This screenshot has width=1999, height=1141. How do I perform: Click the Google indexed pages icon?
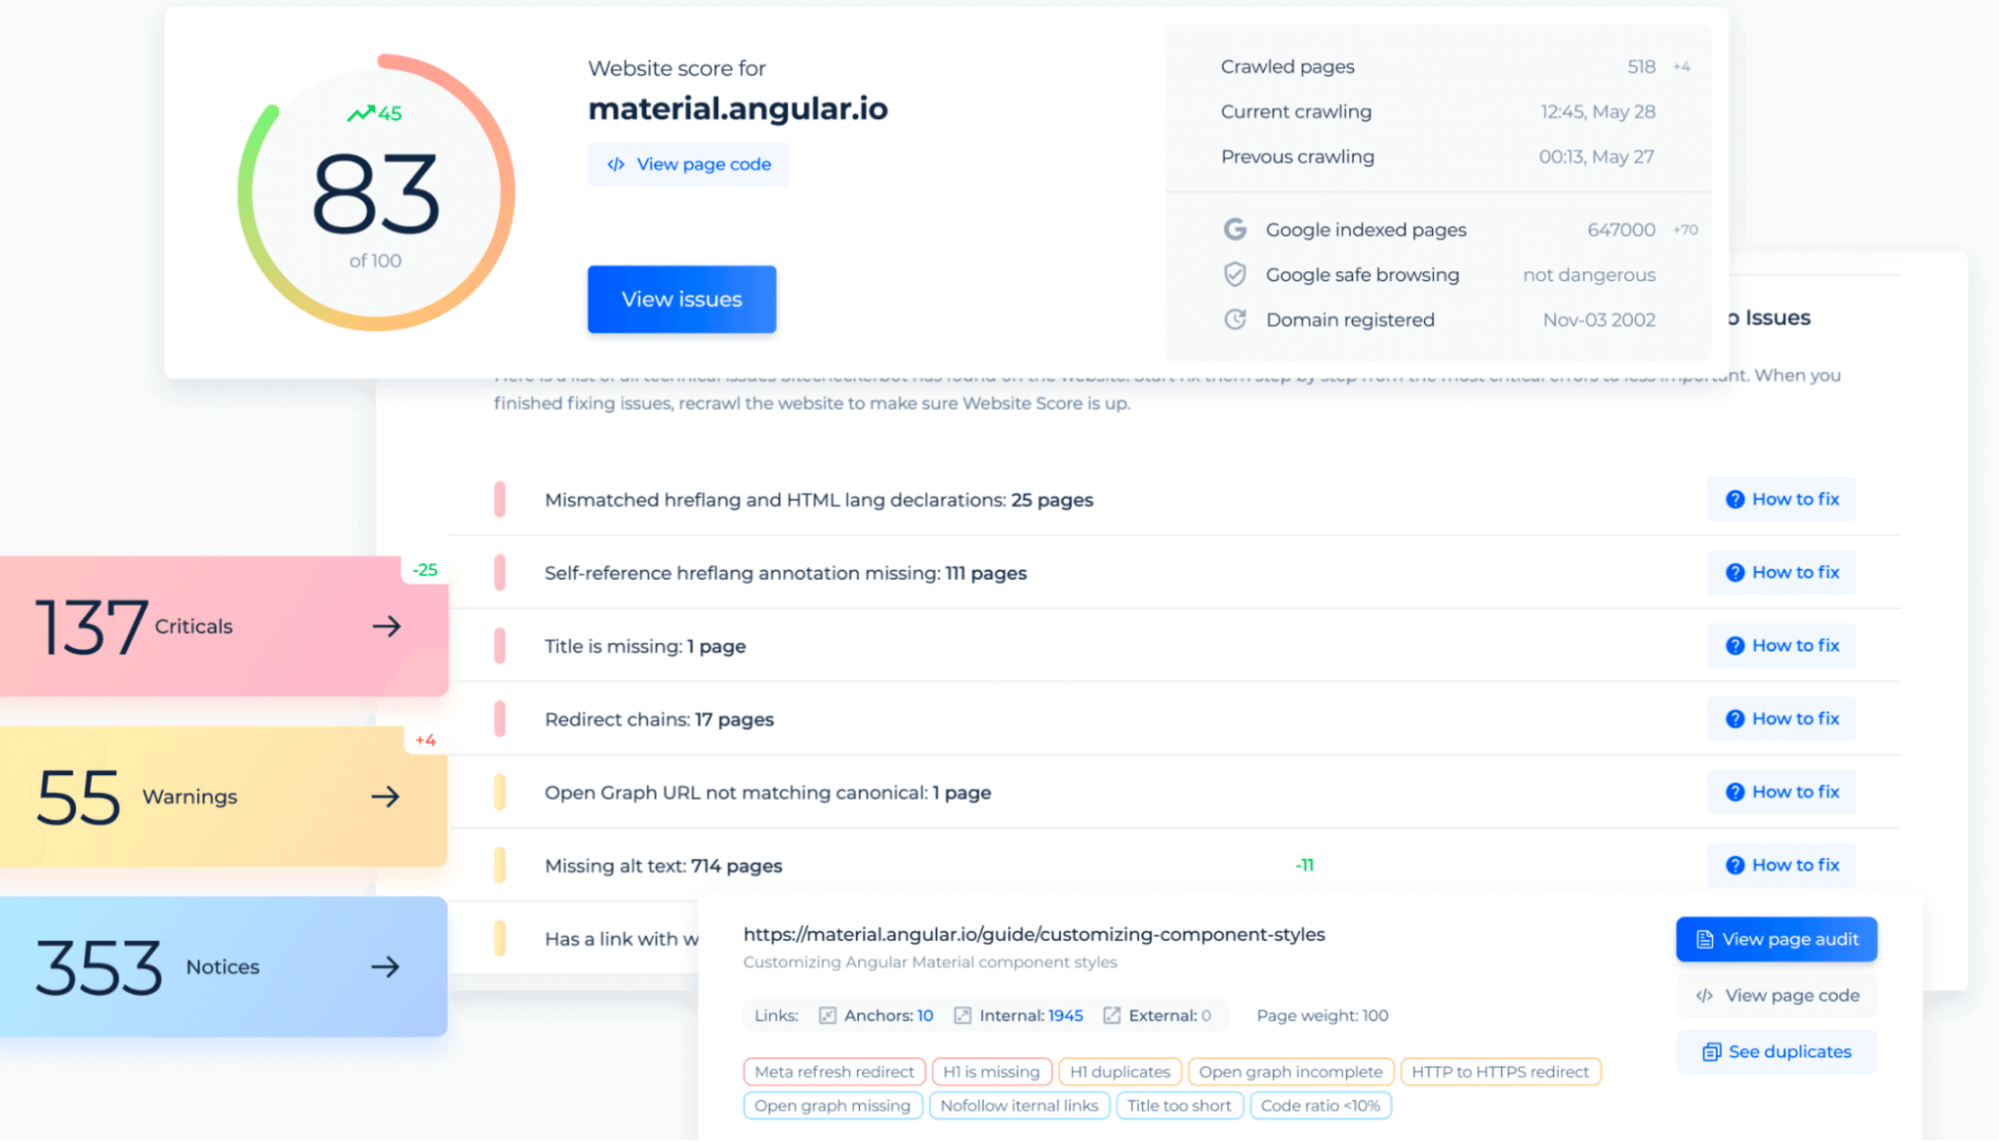[x=1233, y=229]
